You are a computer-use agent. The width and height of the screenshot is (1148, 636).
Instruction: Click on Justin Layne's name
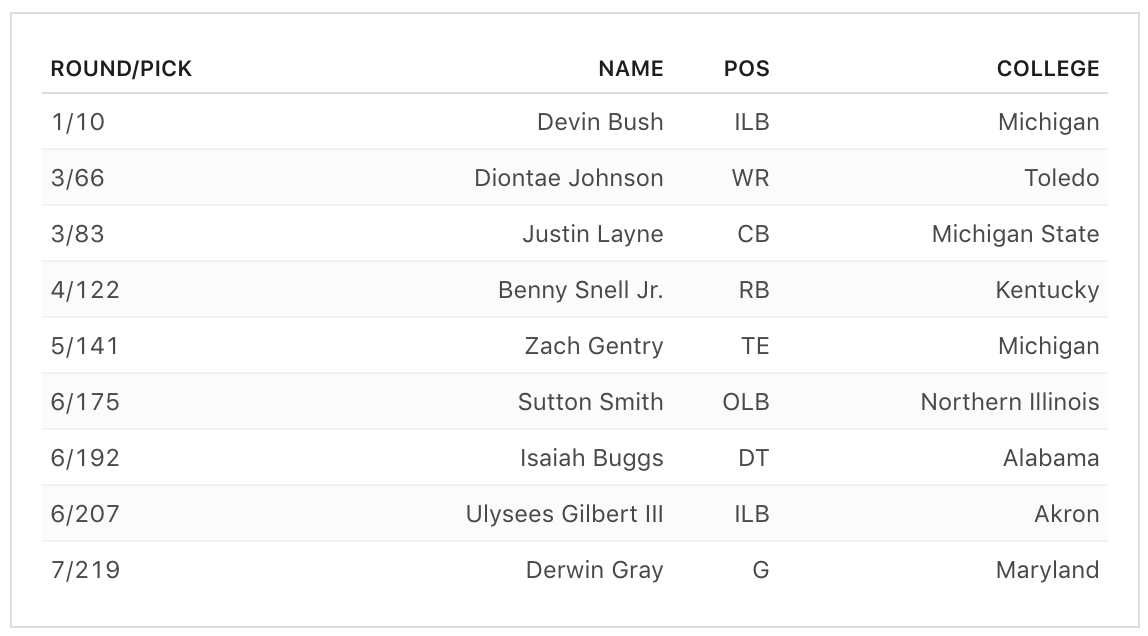(592, 234)
